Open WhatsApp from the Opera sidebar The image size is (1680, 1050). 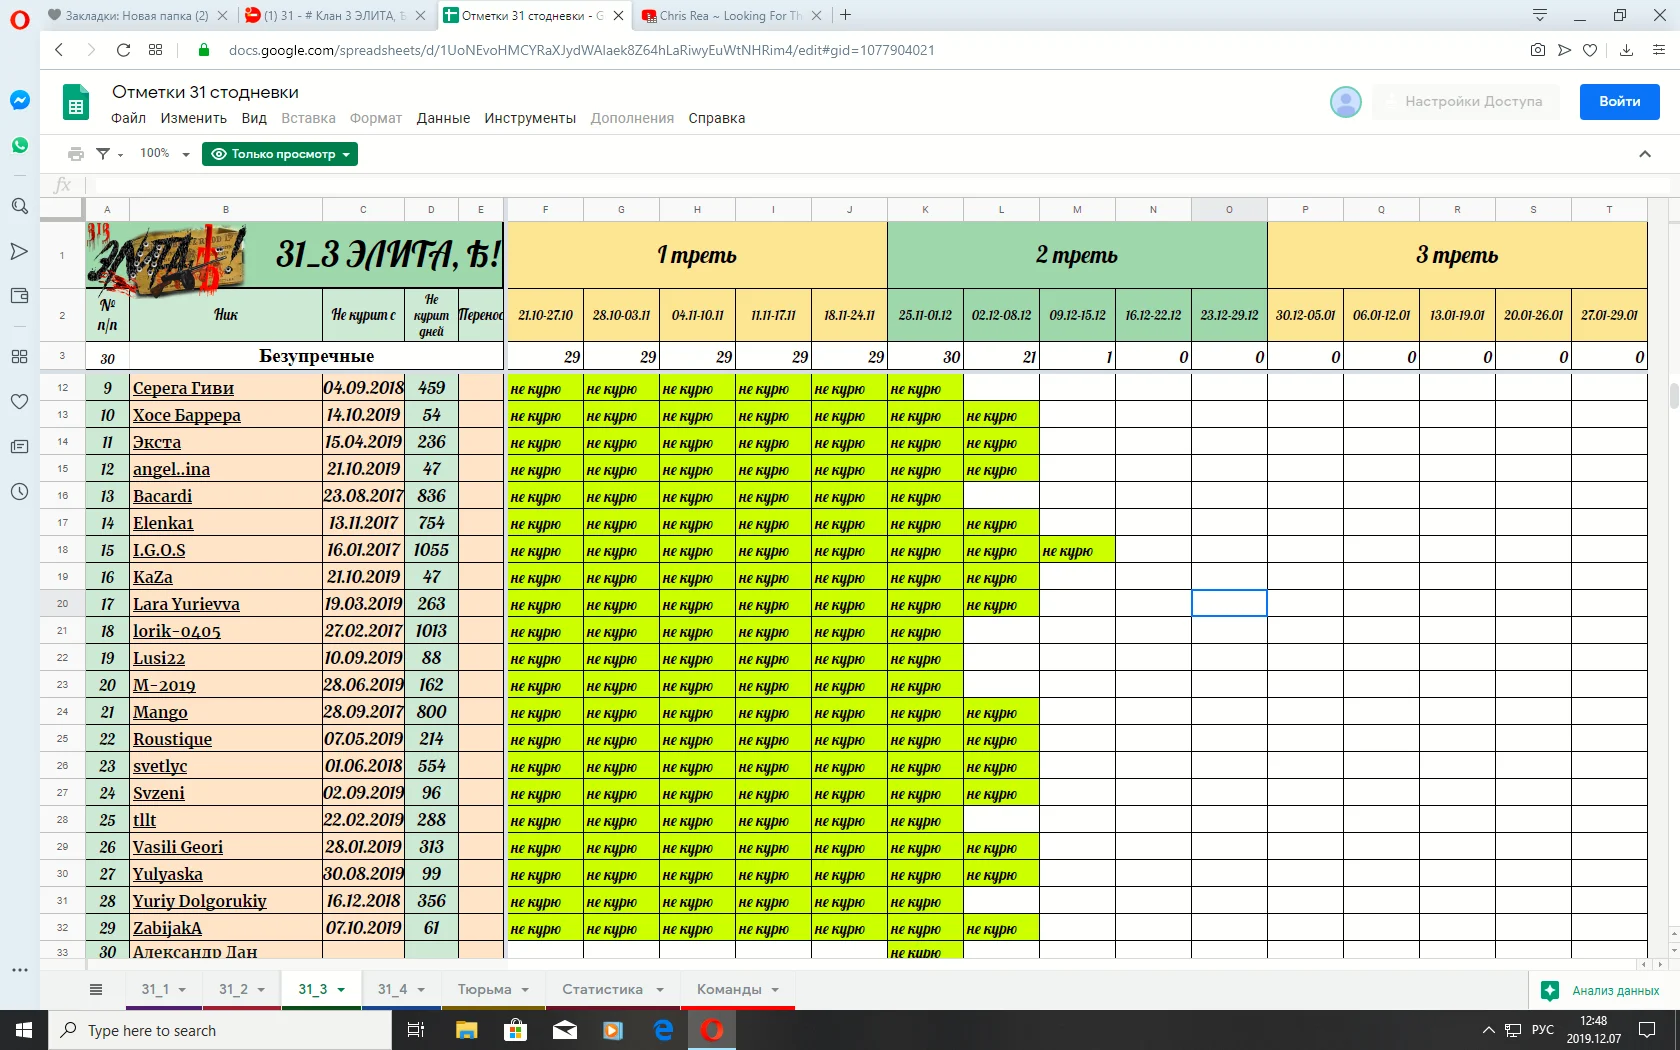click(x=19, y=145)
